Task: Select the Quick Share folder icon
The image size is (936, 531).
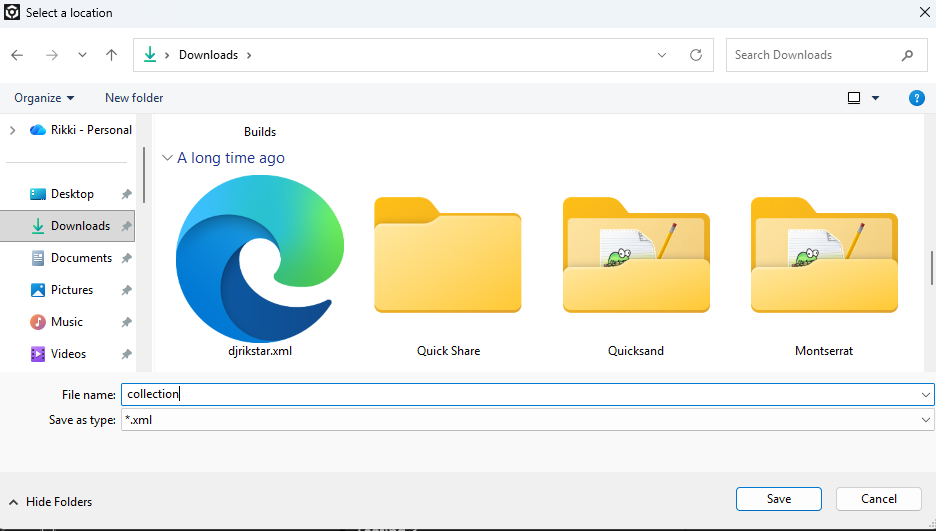Action: (x=448, y=255)
